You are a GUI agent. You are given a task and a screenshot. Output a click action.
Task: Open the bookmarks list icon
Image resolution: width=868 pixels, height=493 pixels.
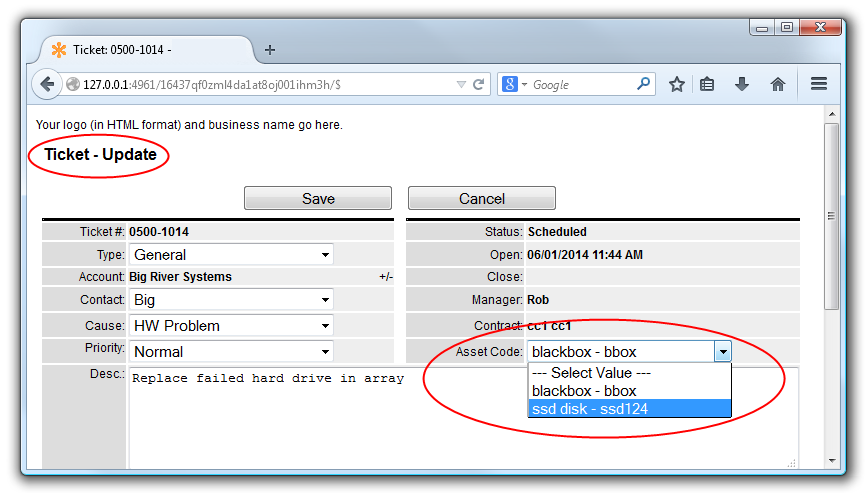coord(707,85)
